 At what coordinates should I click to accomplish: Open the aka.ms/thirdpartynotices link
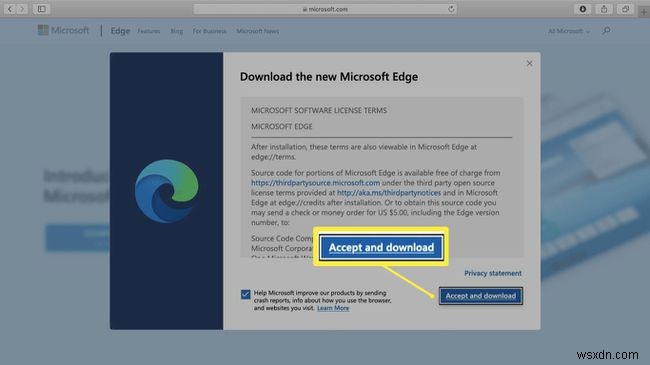click(389, 192)
